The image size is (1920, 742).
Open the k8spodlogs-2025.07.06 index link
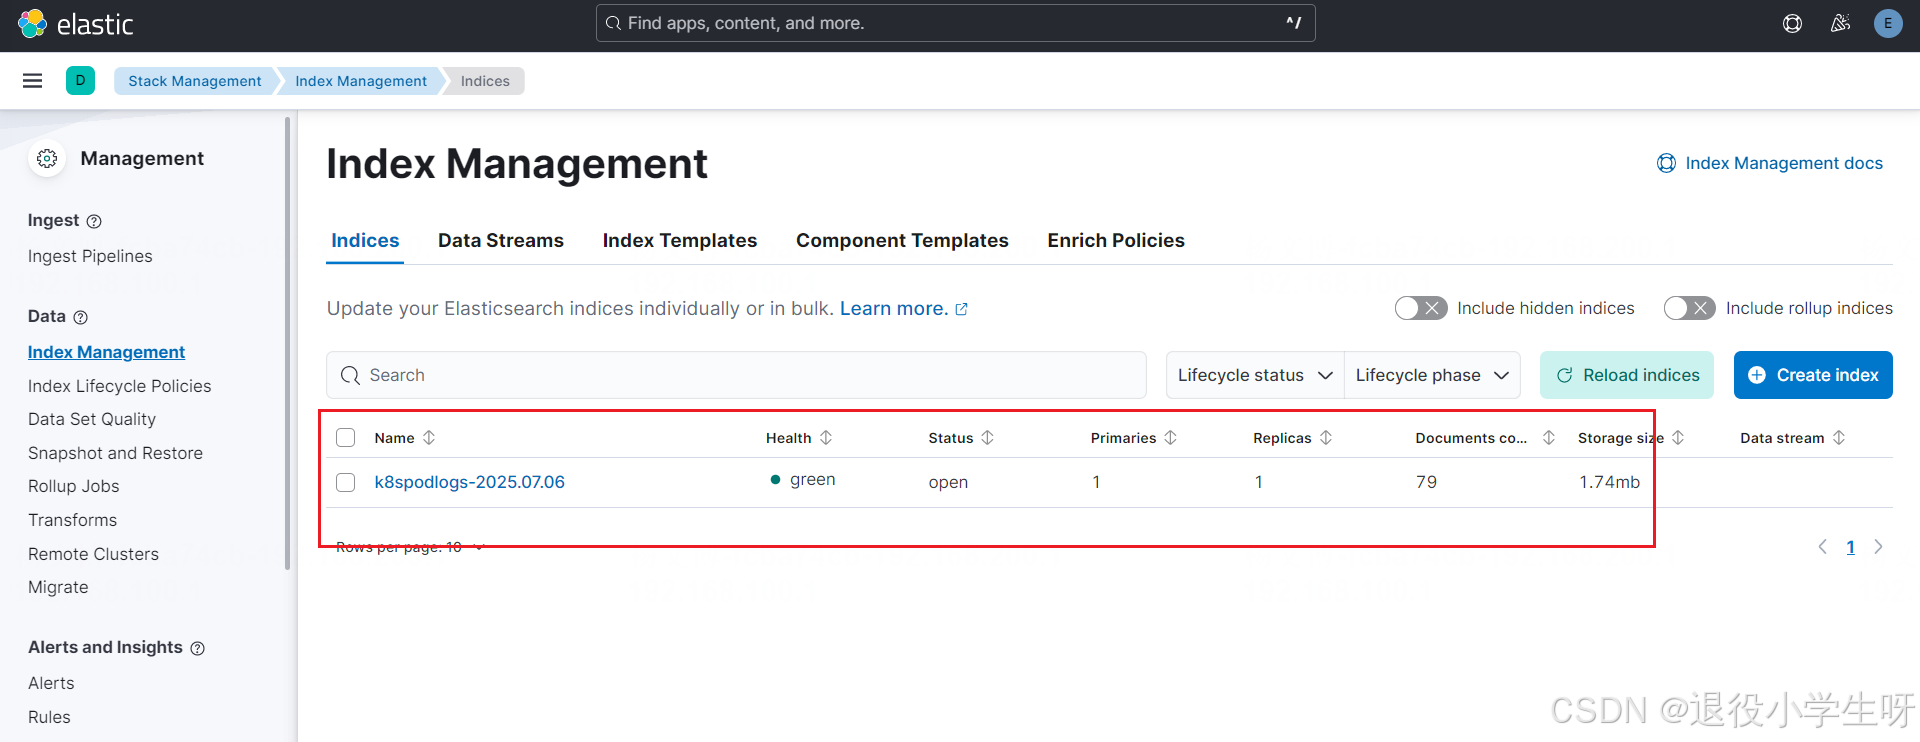click(x=469, y=482)
